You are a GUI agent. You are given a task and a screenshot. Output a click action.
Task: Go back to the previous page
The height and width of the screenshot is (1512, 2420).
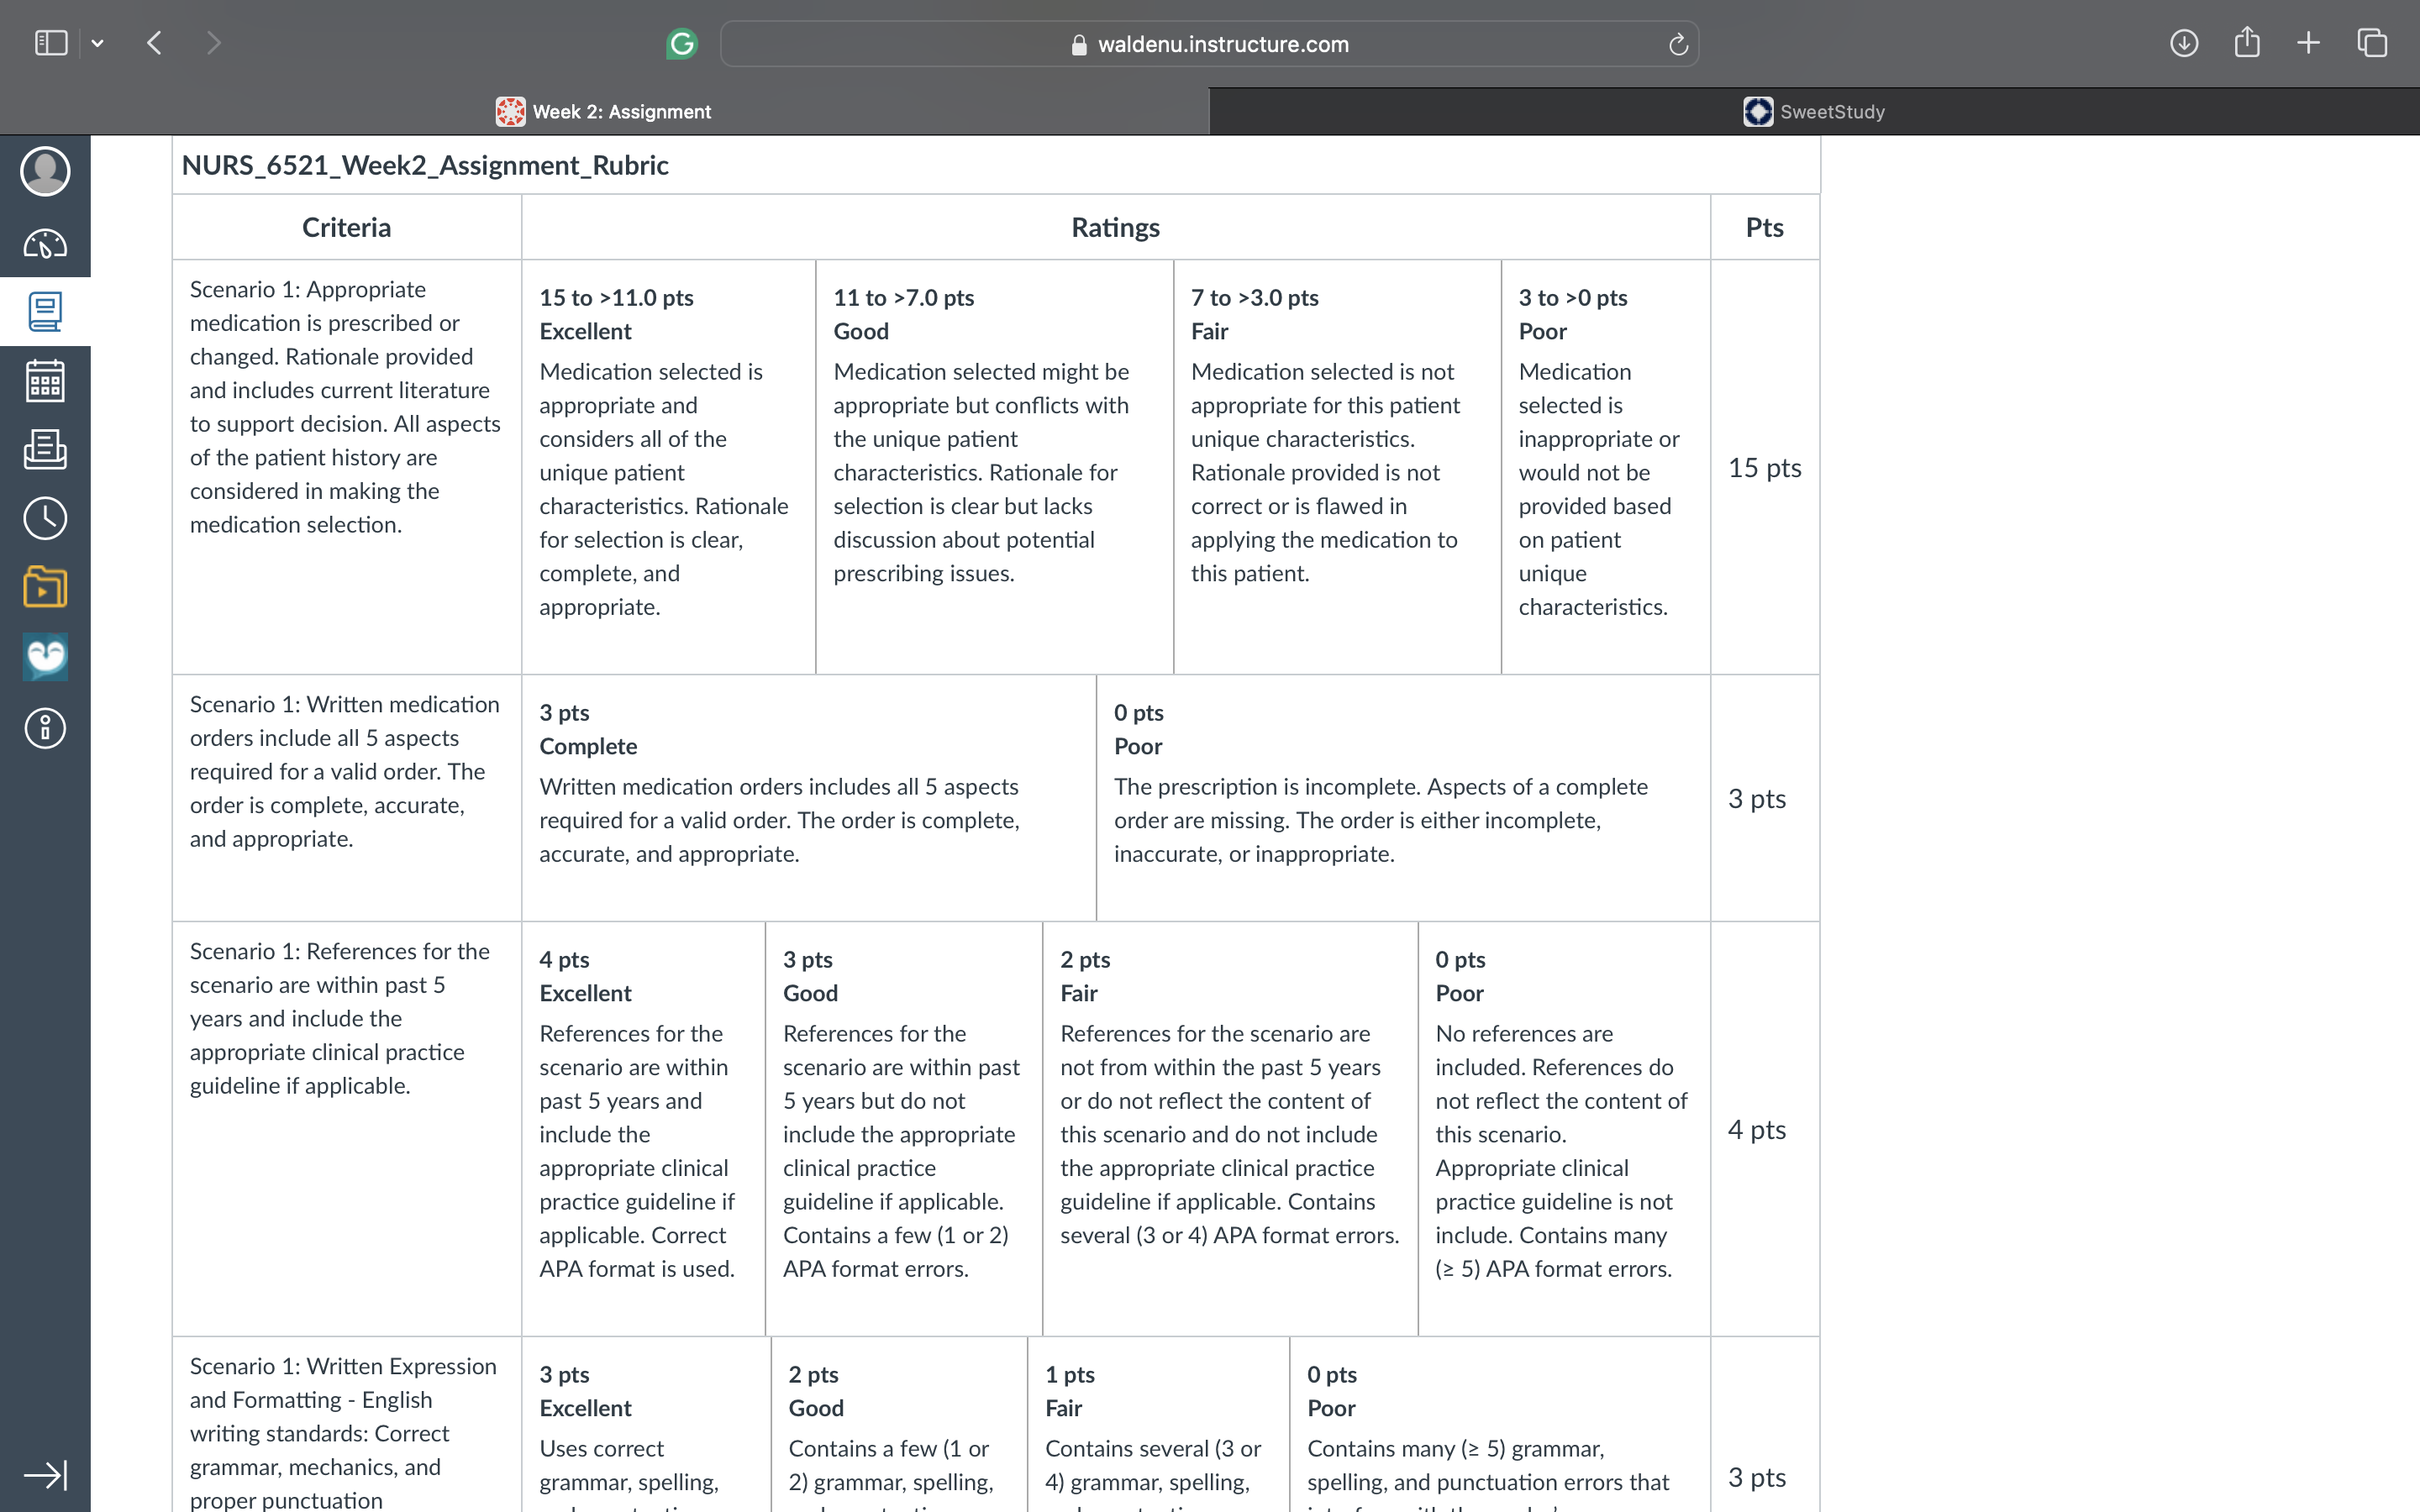pos(154,43)
